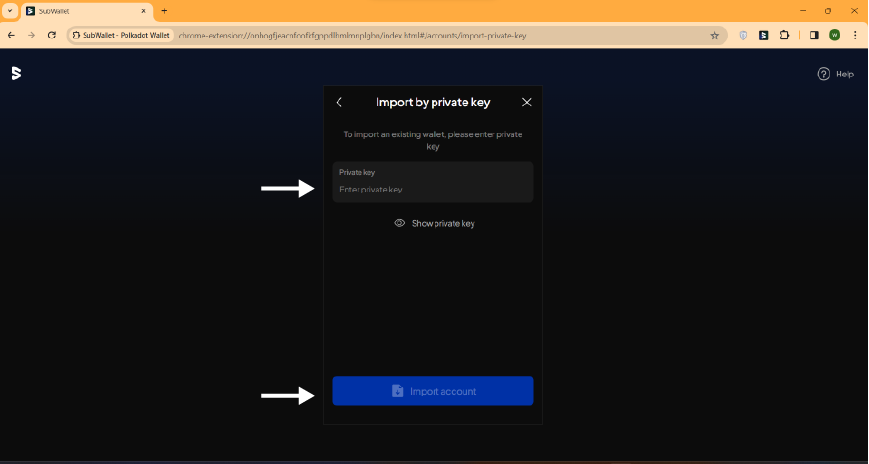Viewport: 869px width, 464px height.
Task: Open the browser Extensions puzzle icon
Action: tap(784, 35)
